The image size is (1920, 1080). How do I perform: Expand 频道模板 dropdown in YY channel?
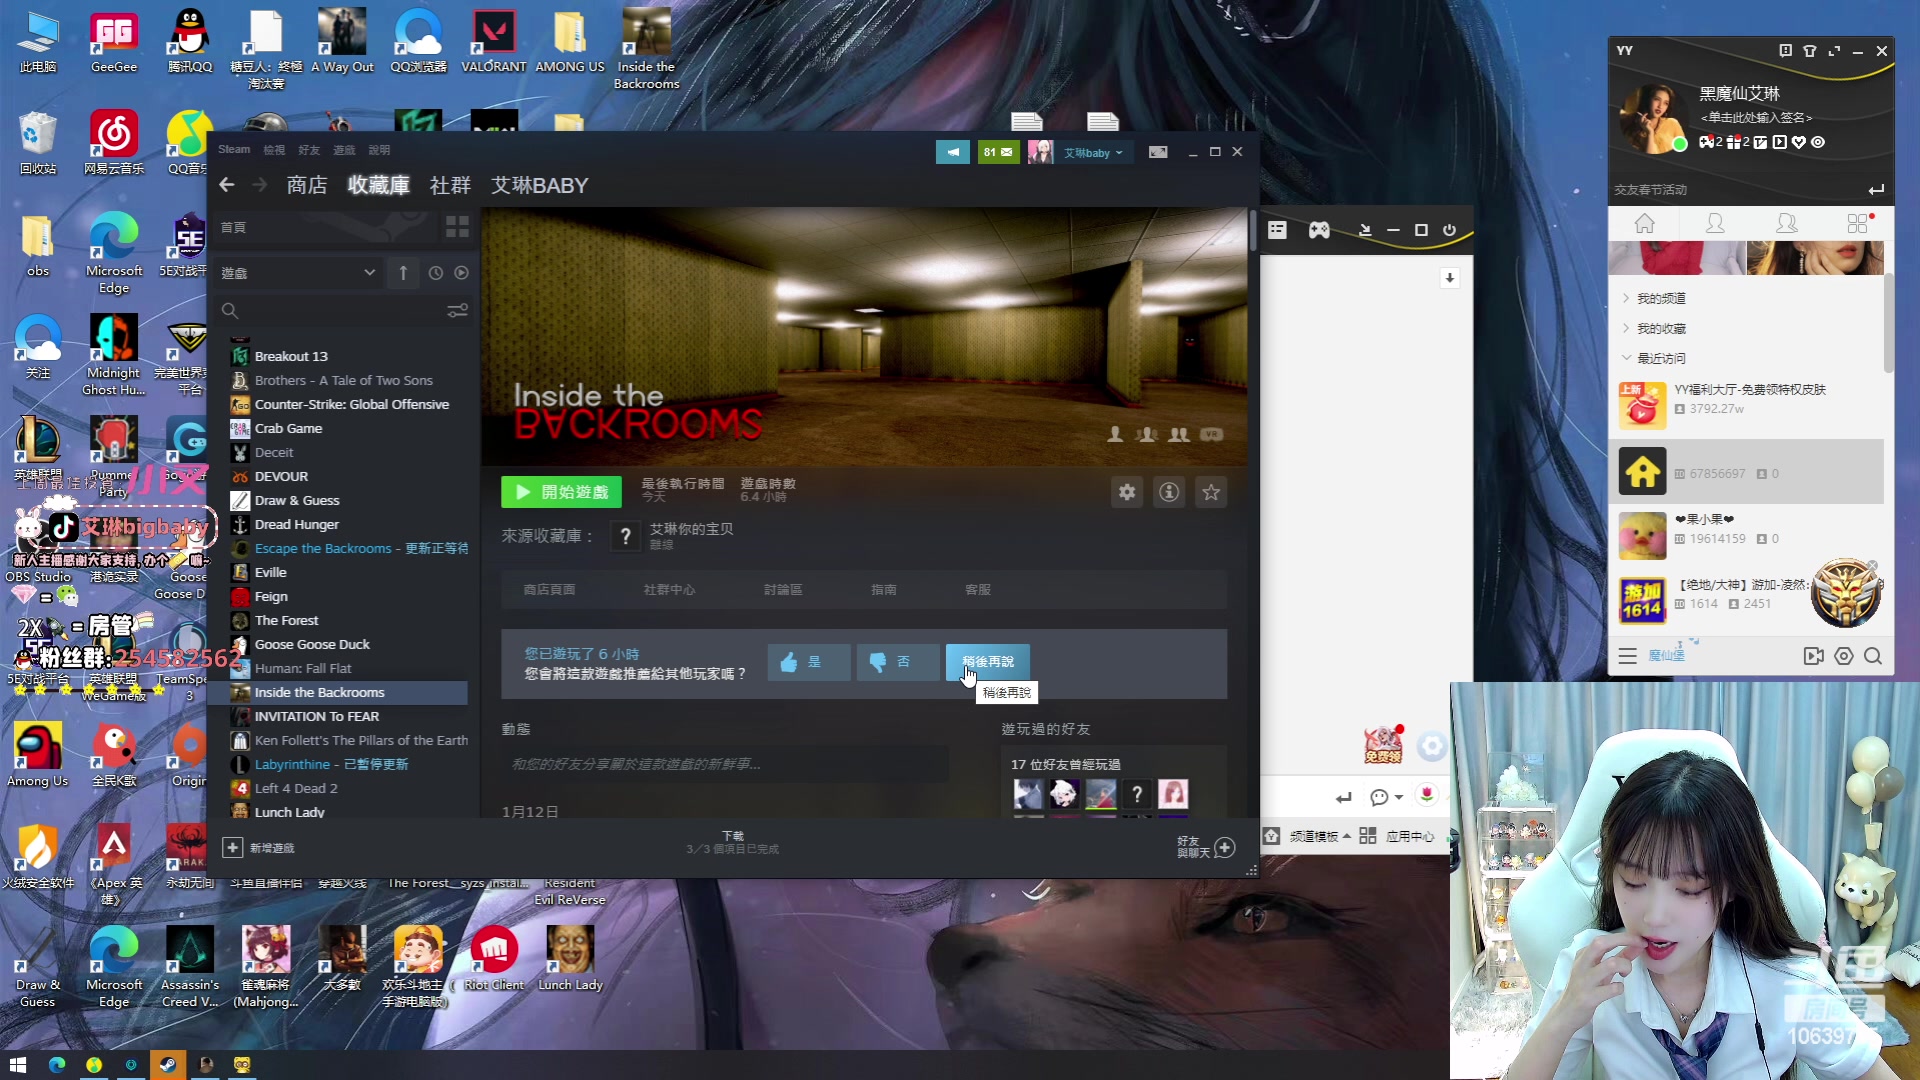click(1319, 836)
